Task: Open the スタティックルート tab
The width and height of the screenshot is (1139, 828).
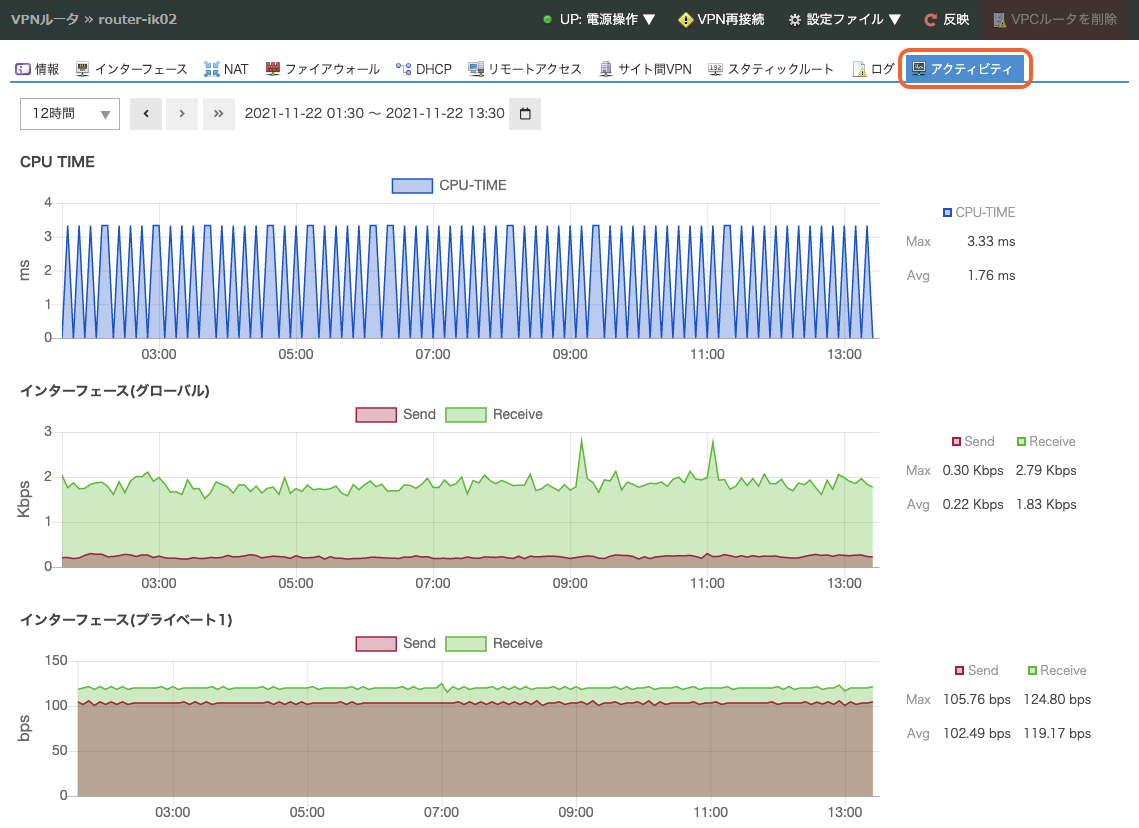Action: 771,69
